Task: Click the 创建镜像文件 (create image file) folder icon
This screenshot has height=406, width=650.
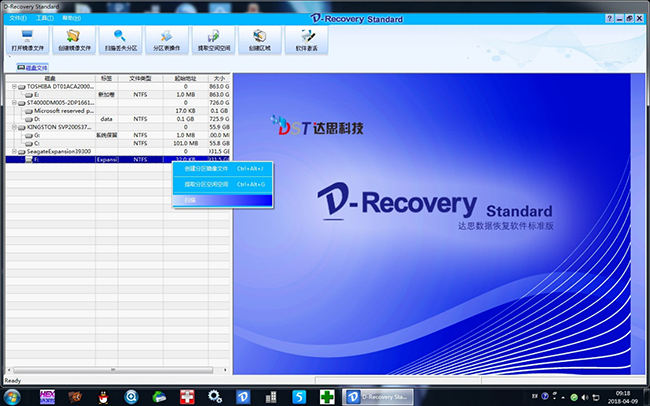Action: click(74, 40)
